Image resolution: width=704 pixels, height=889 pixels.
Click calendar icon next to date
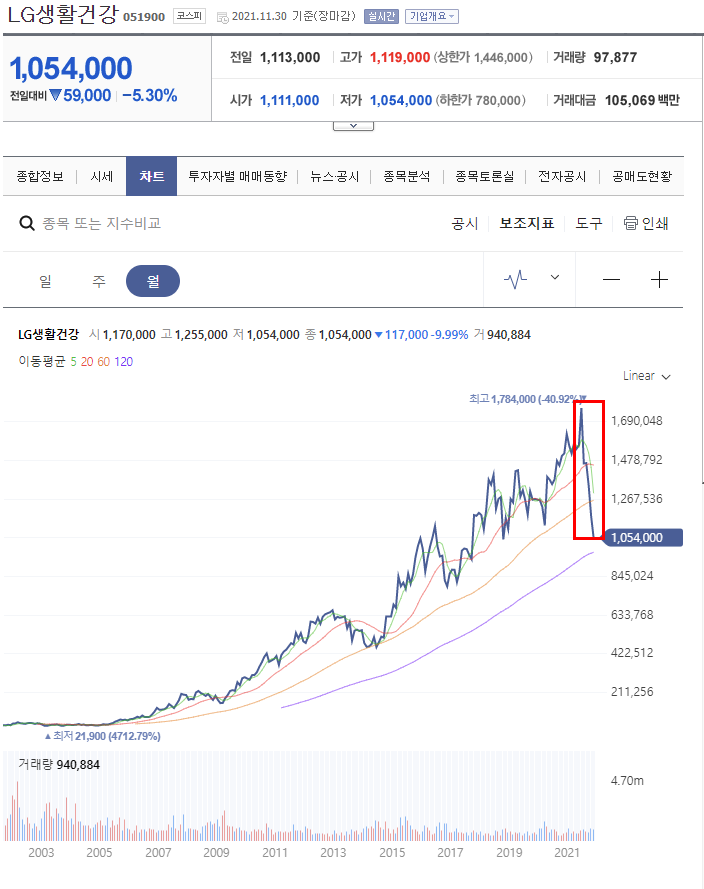pos(223,18)
